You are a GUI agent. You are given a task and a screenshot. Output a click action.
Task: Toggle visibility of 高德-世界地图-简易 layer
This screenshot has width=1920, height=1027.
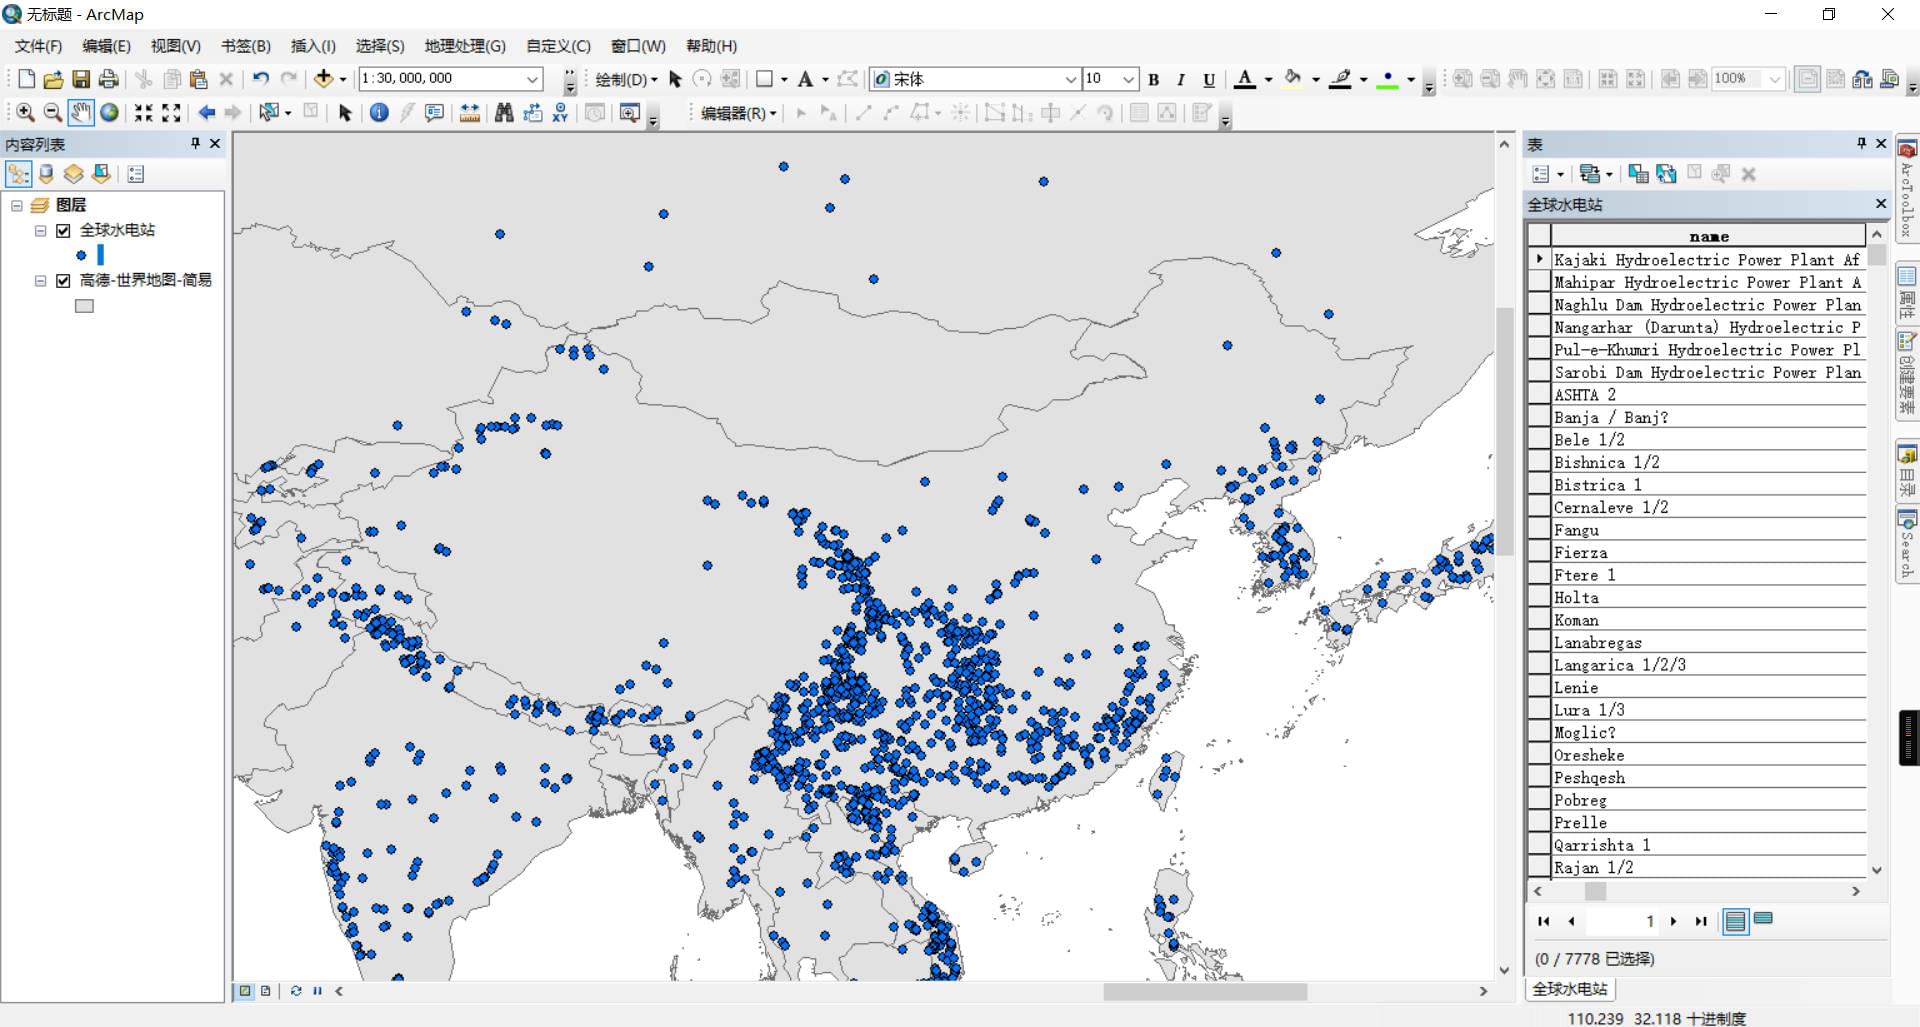coord(63,281)
